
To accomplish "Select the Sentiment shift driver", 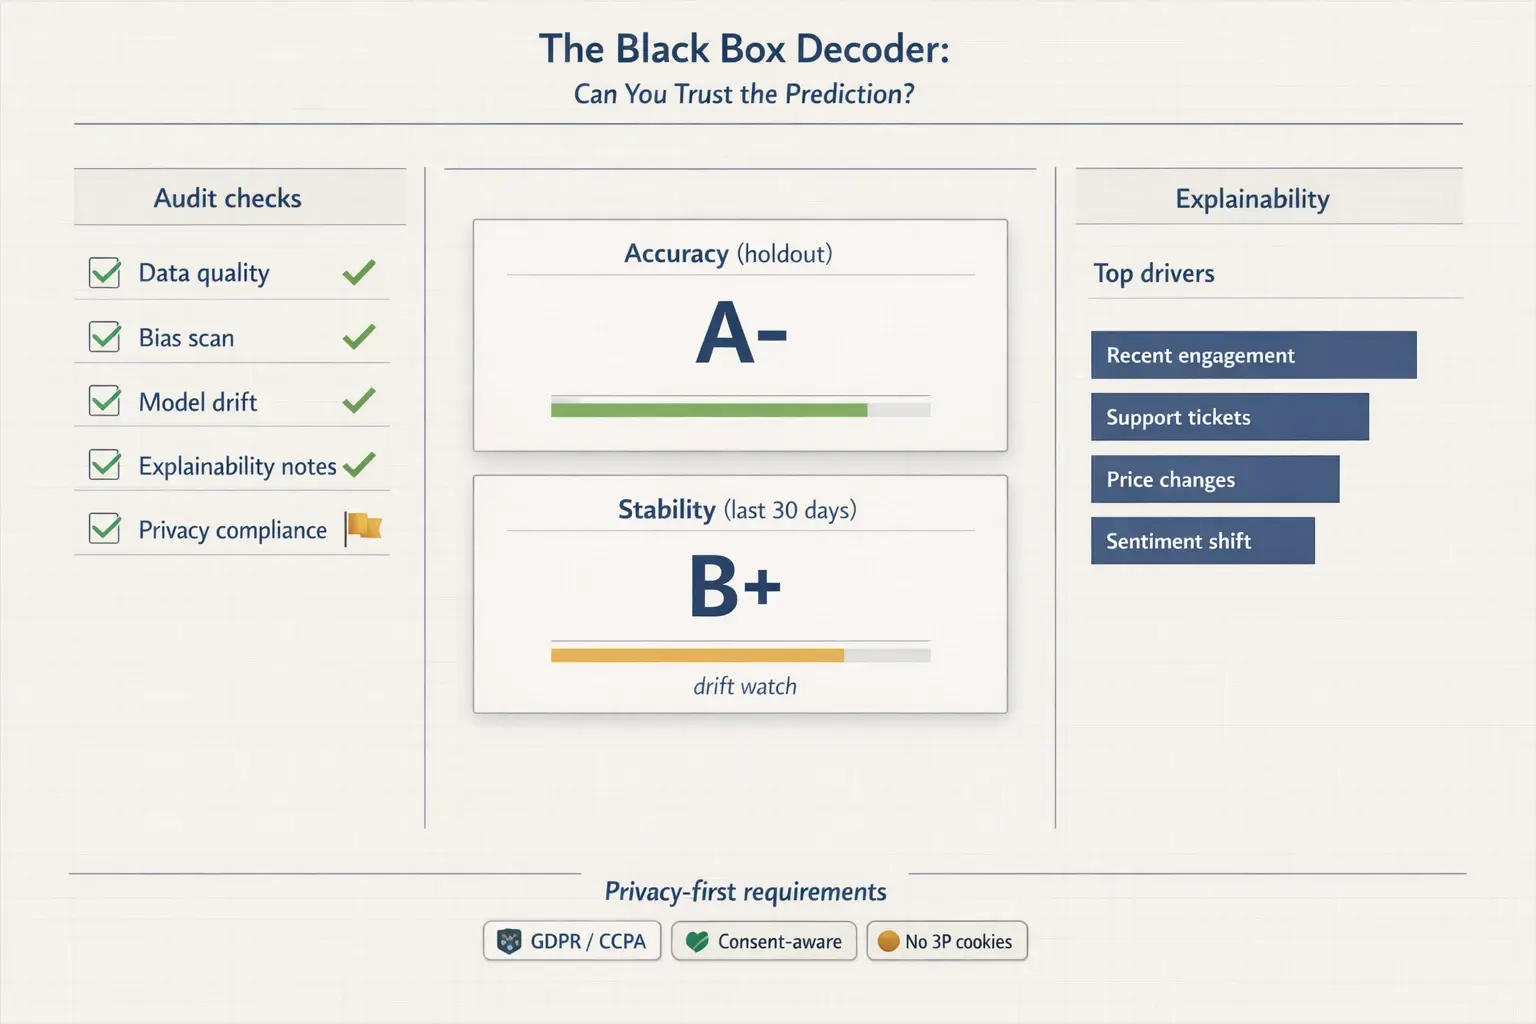I will pos(1202,541).
